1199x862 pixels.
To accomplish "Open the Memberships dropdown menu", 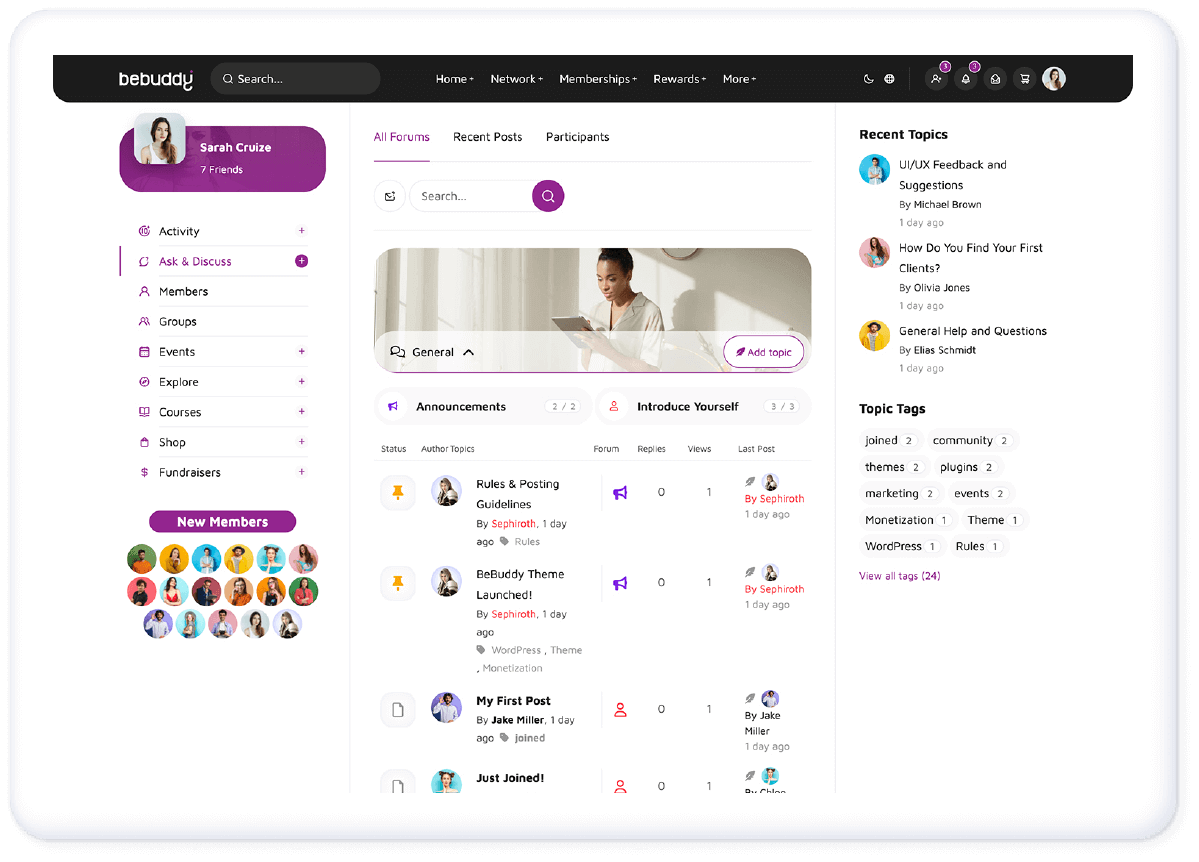I will click(x=597, y=79).
